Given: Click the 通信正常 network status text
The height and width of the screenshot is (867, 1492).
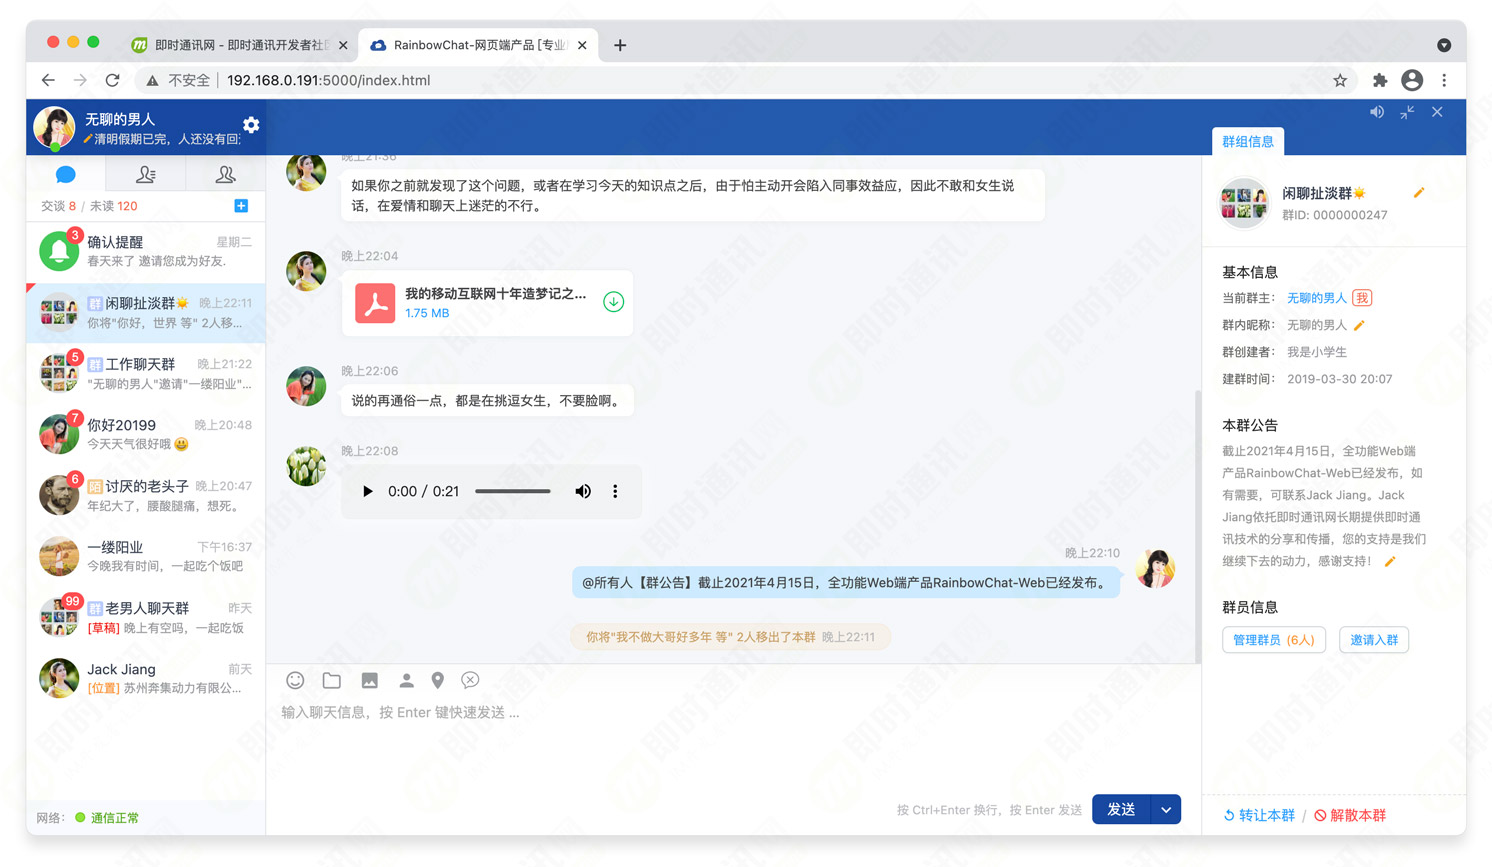Looking at the screenshot, I should tap(115, 818).
